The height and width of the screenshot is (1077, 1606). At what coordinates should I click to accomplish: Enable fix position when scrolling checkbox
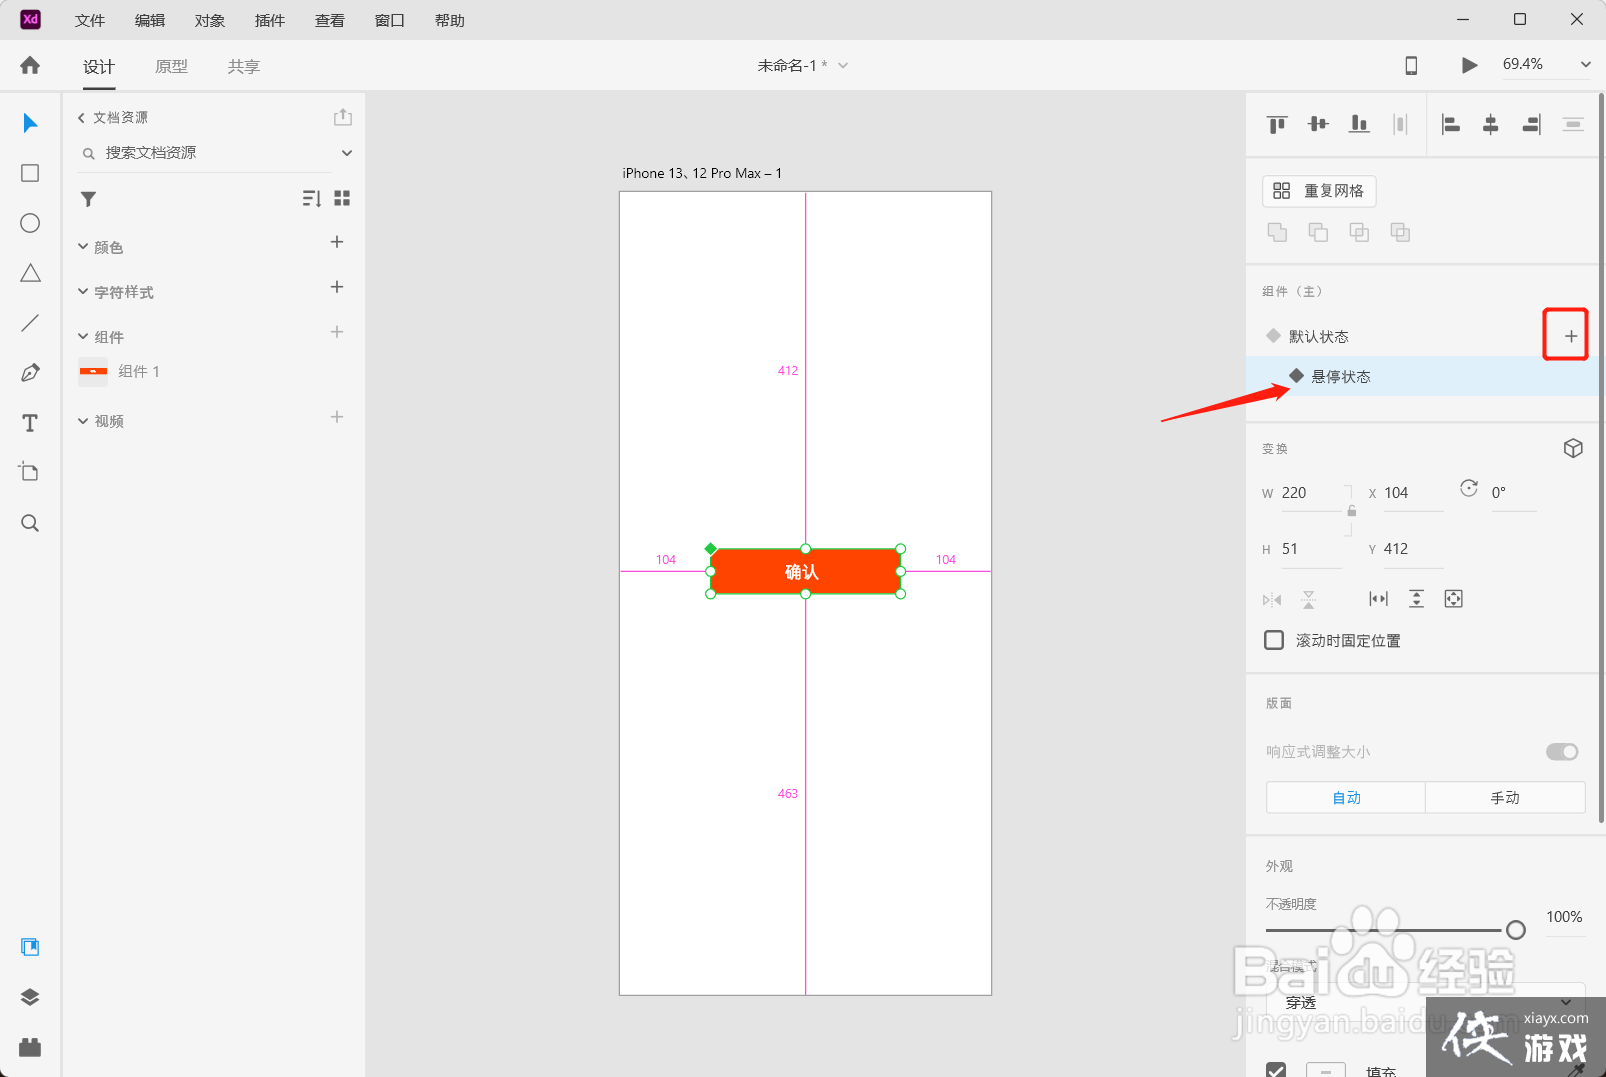[1274, 640]
